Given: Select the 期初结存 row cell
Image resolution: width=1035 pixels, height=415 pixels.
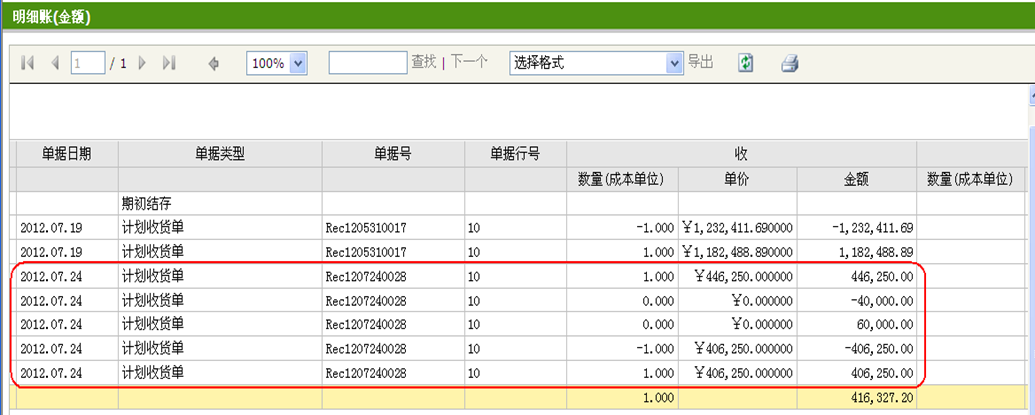Looking at the screenshot, I should pos(220,203).
